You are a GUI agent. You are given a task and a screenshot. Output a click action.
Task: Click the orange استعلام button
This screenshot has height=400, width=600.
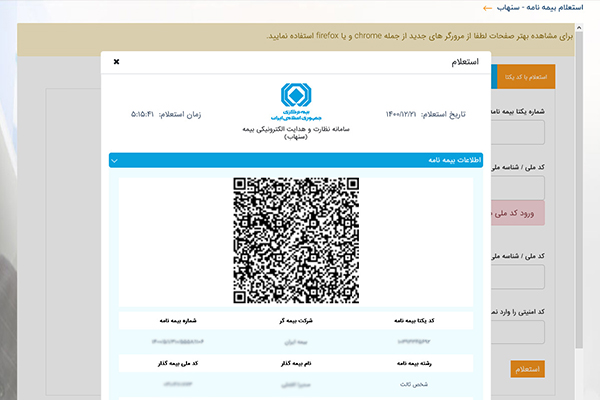[x=527, y=369]
